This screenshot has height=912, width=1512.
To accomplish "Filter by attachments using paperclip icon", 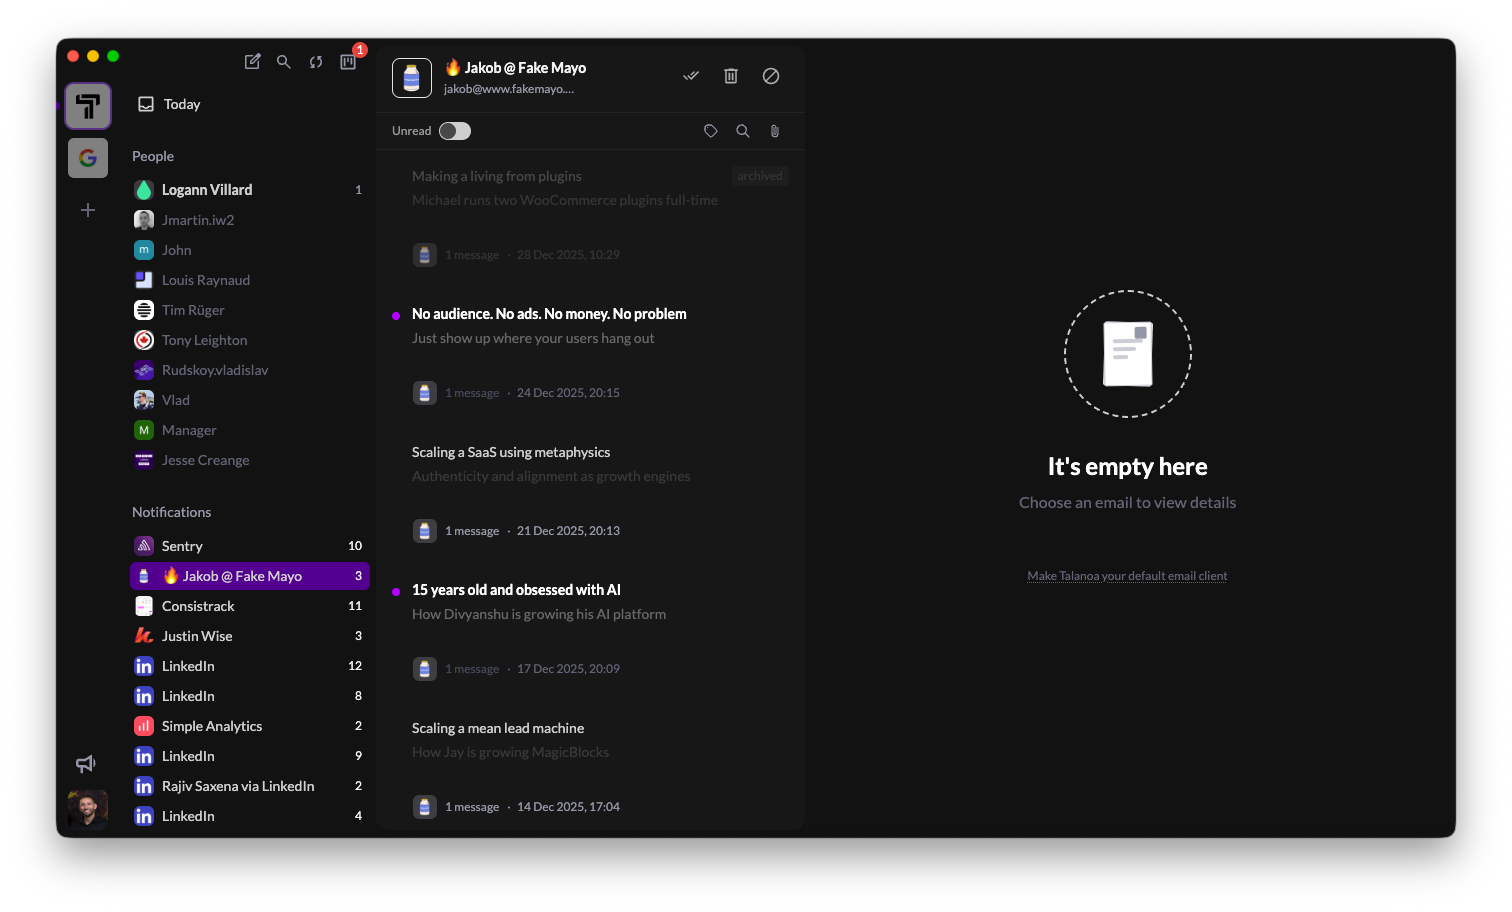I will (774, 131).
